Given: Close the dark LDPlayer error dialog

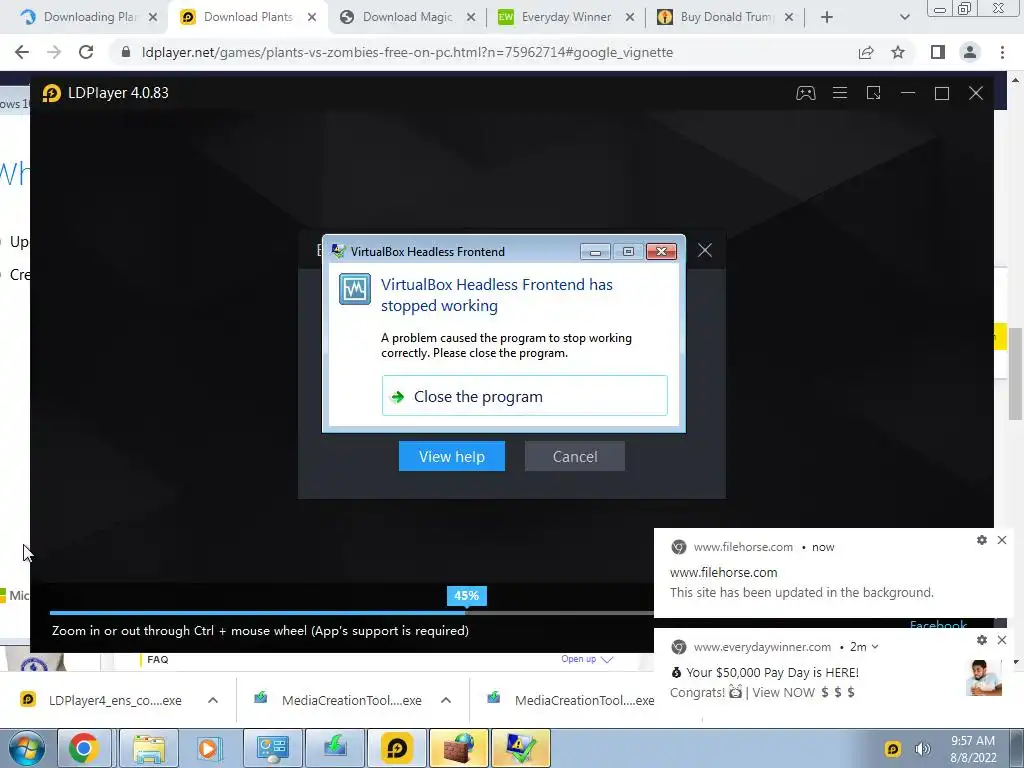Looking at the screenshot, I should pos(705,250).
